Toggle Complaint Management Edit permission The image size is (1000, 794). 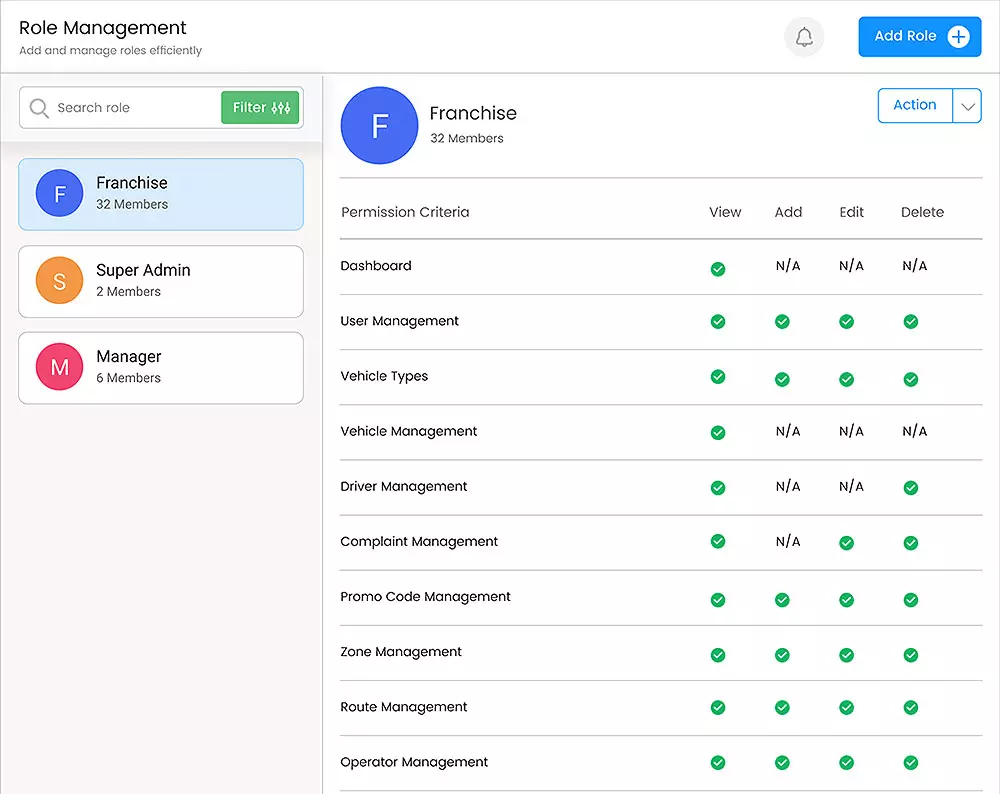(847, 543)
